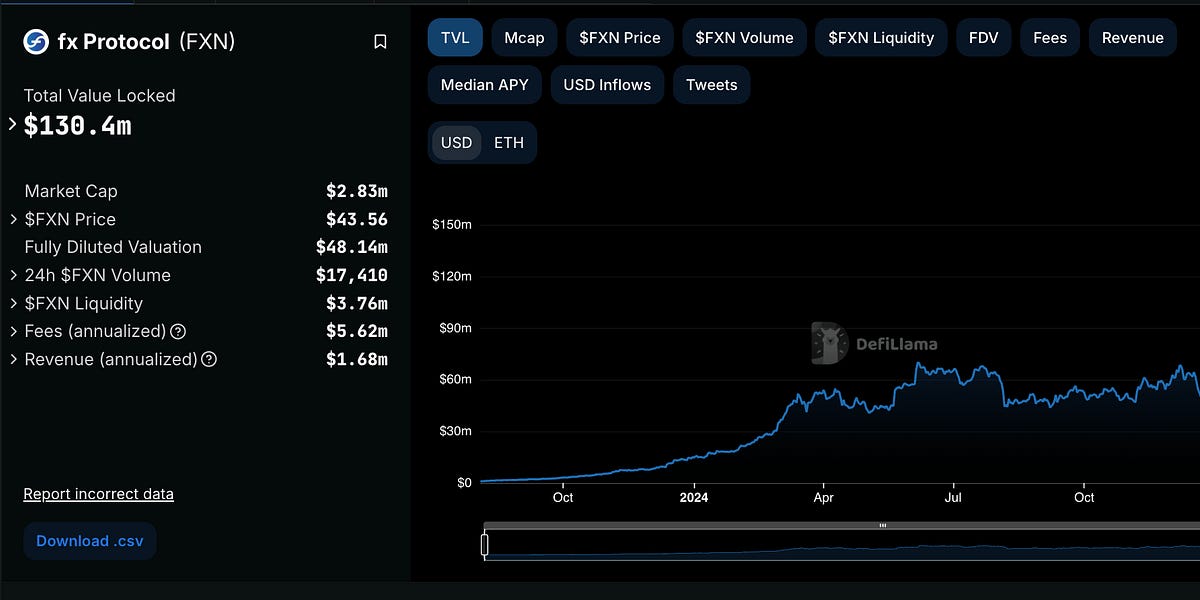Image resolution: width=1200 pixels, height=600 pixels.
Task: Expand the $FXN Price row
Action: 12,219
